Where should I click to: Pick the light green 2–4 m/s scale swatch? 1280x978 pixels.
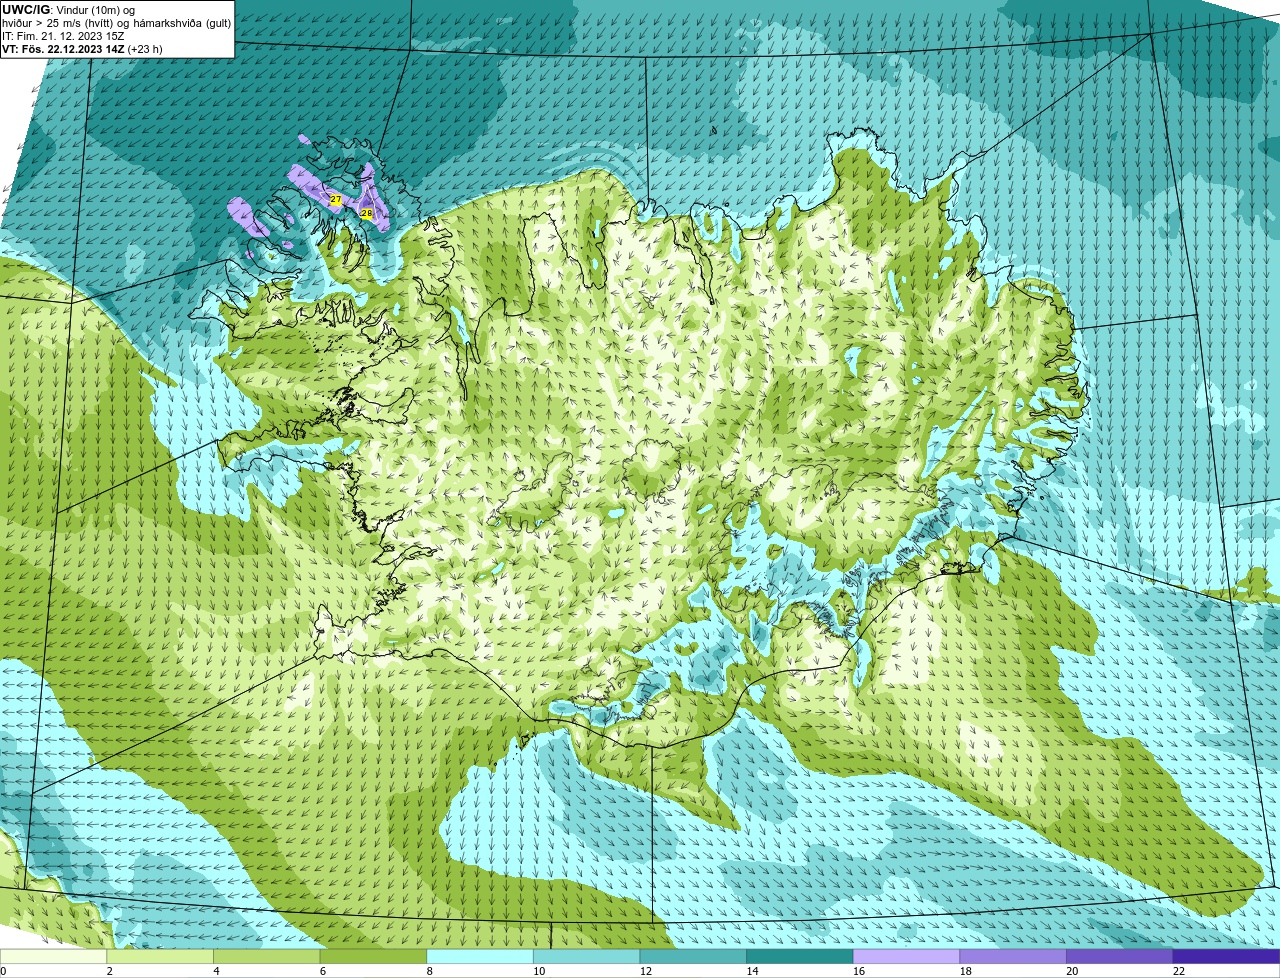tap(160, 956)
